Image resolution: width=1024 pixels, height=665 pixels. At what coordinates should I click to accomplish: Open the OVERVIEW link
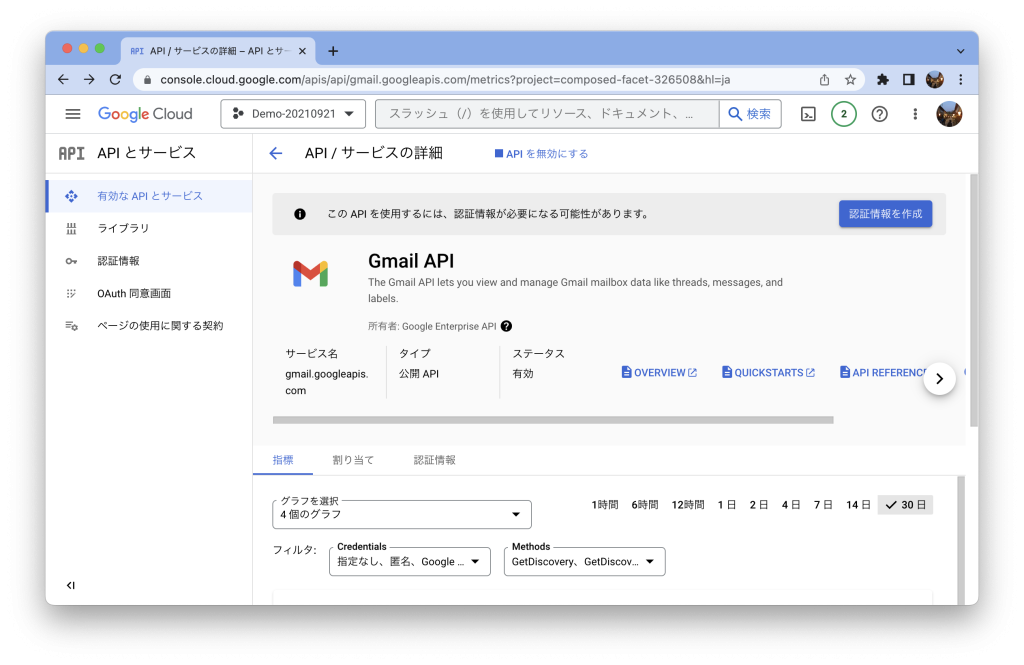[x=659, y=372]
